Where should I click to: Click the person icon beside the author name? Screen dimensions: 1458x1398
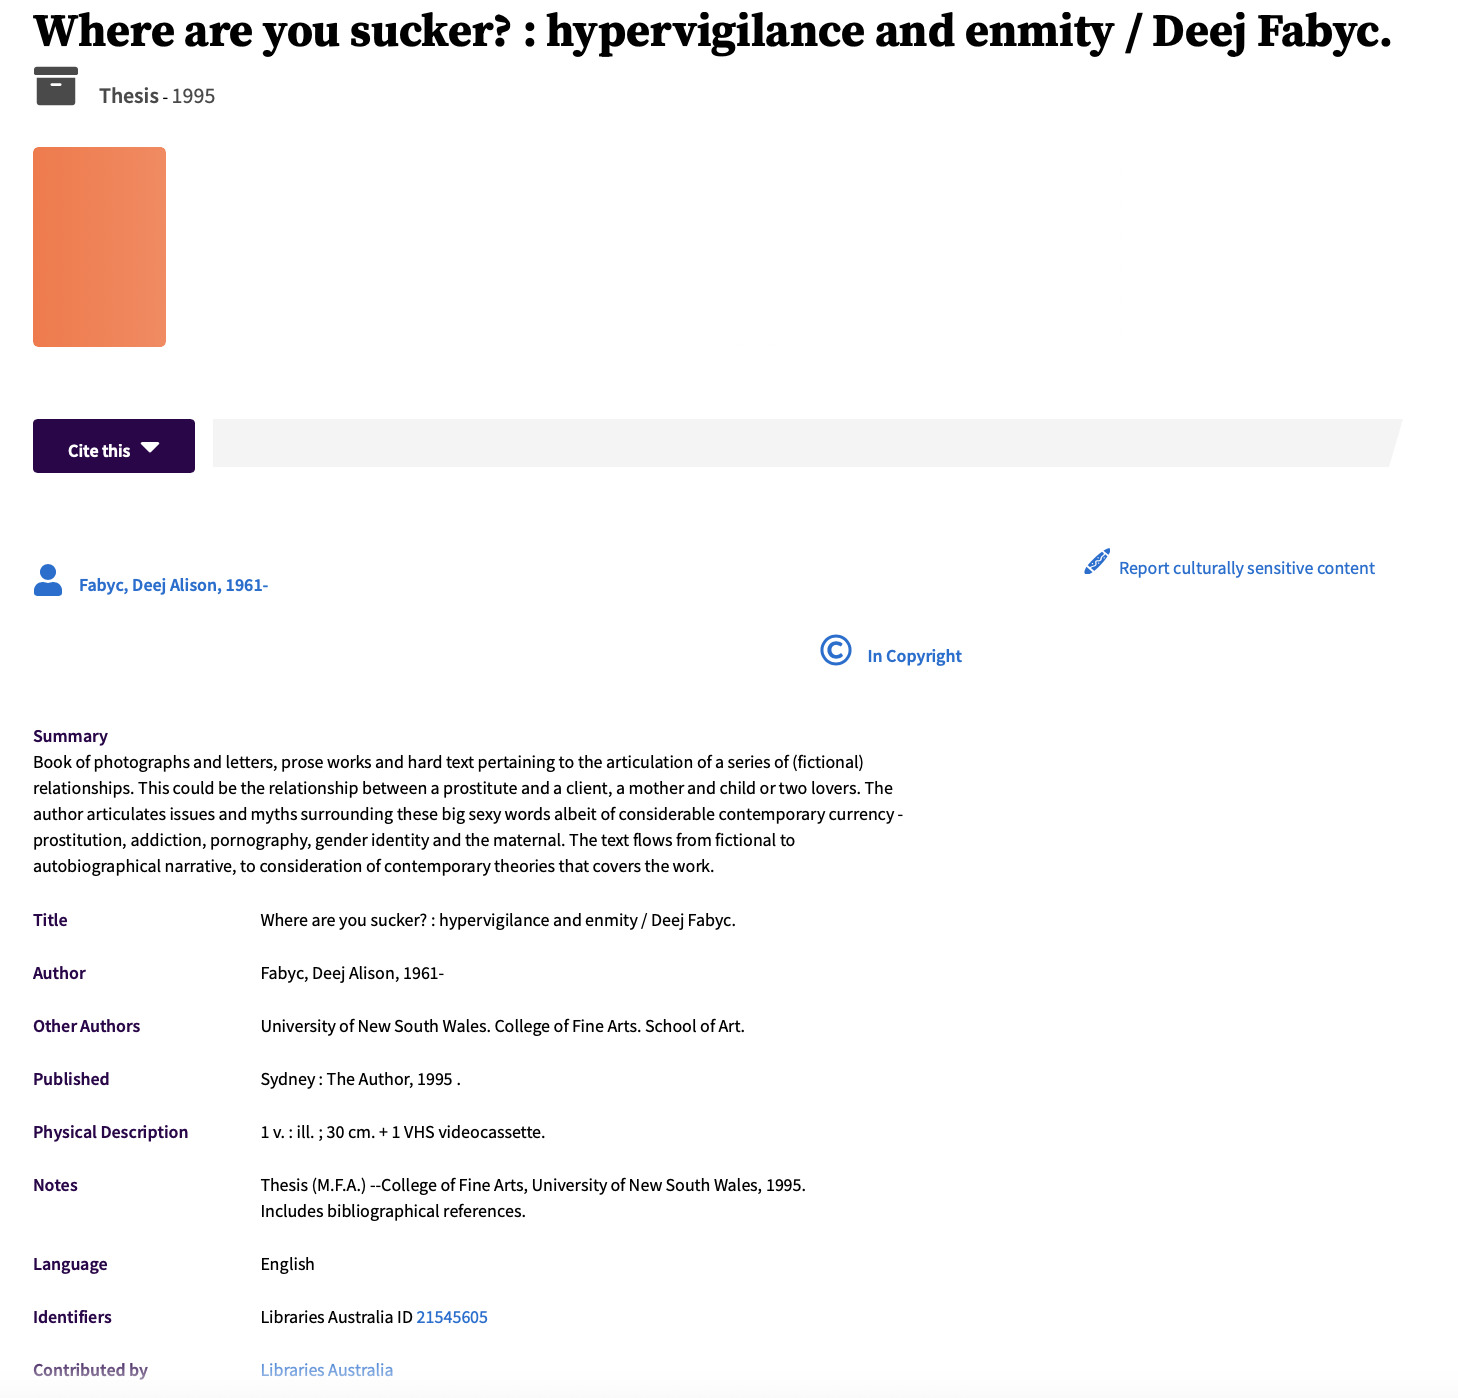coord(48,580)
